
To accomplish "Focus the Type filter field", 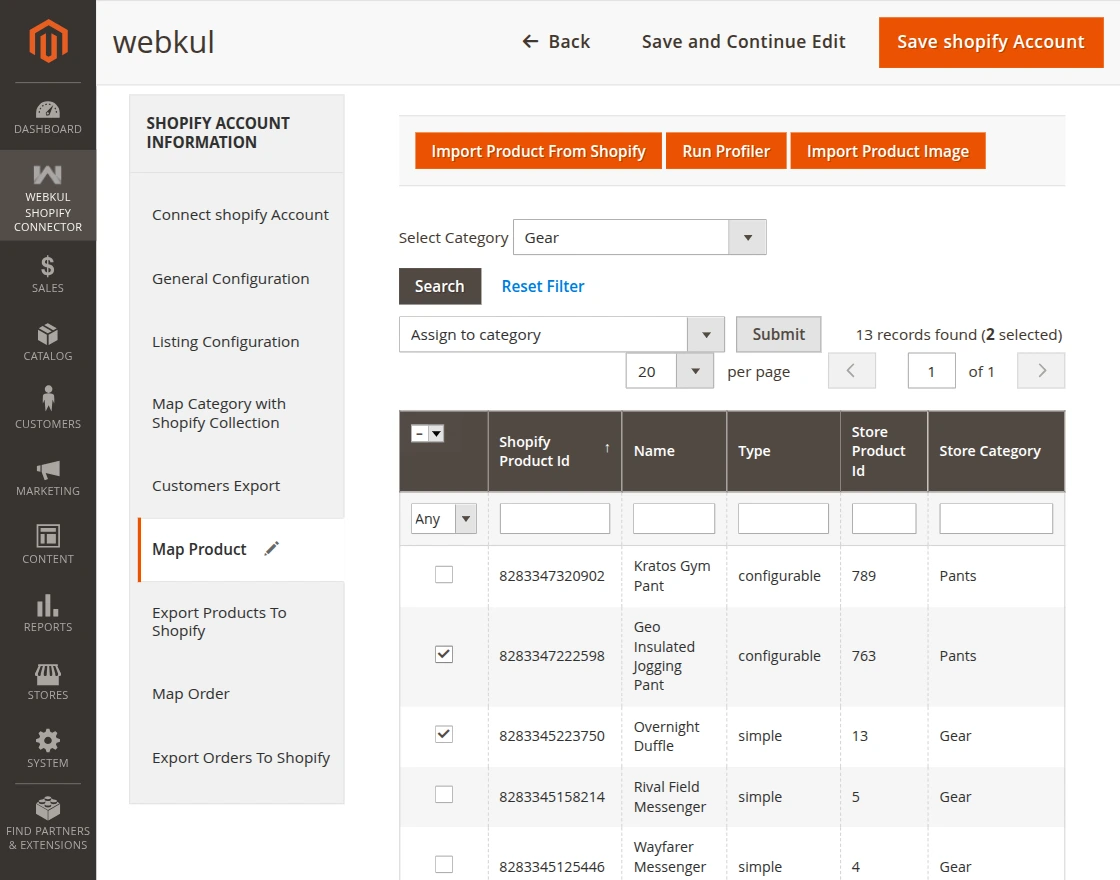I will click(x=783, y=519).
